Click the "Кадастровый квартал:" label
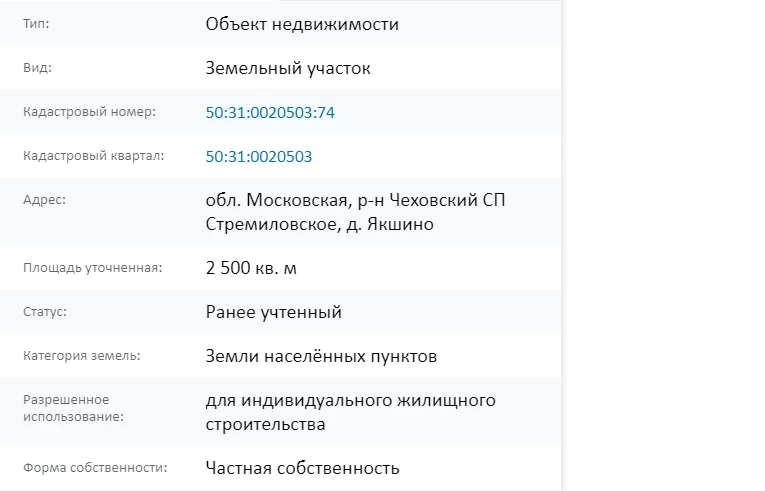This screenshot has width=765, height=491. click(x=94, y=156)
